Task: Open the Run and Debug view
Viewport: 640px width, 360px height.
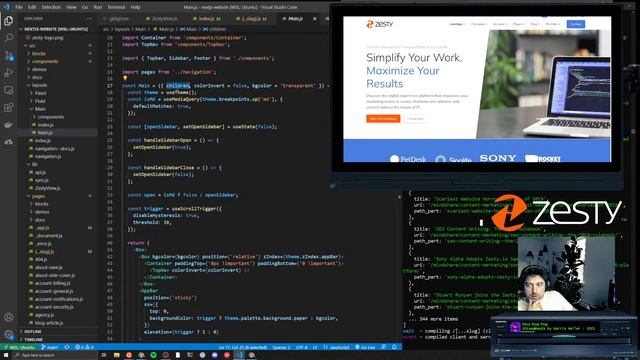Action: [x=8, y=73]
